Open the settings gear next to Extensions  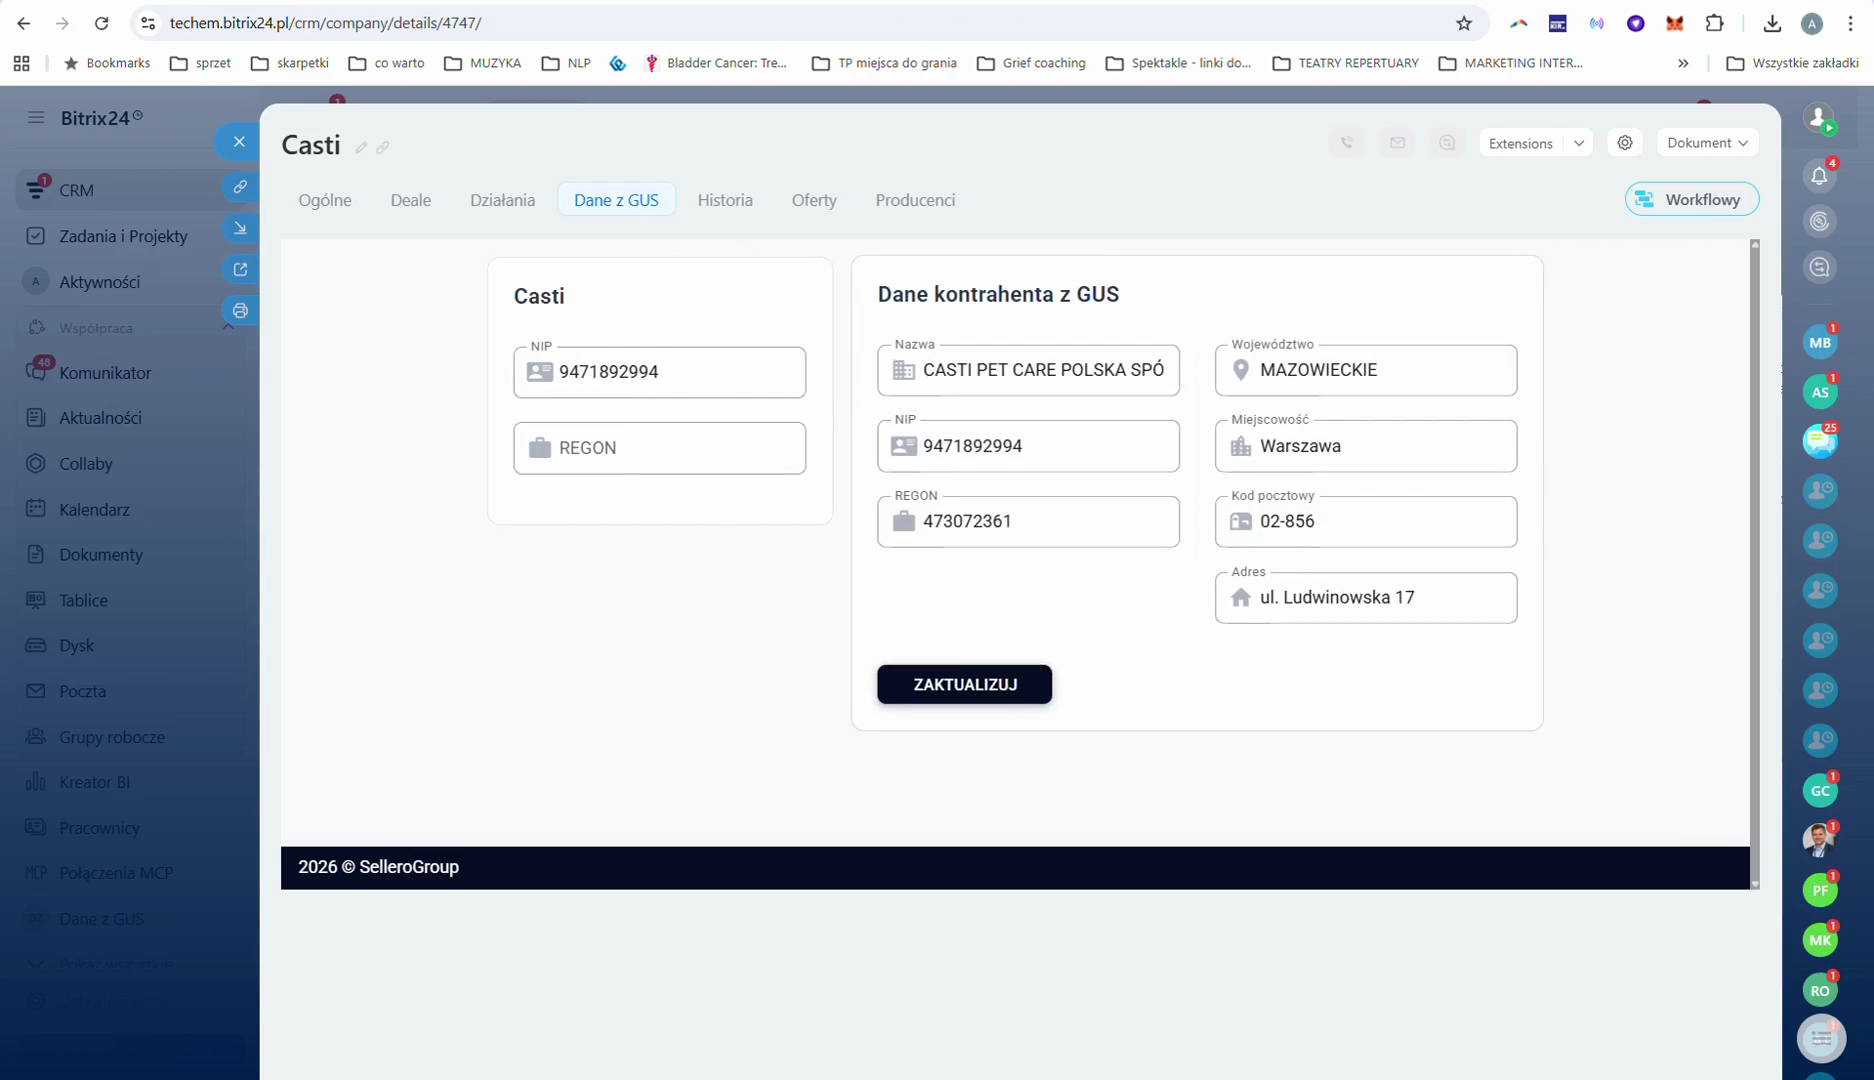click(1625, 143)
